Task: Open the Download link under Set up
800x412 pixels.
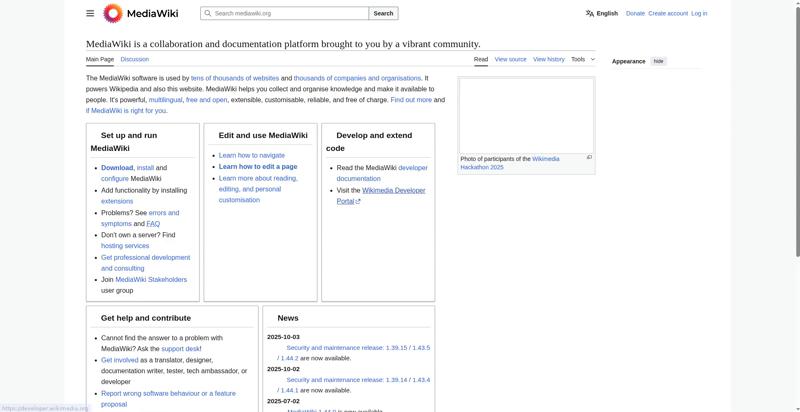Action: click(117, 167)
